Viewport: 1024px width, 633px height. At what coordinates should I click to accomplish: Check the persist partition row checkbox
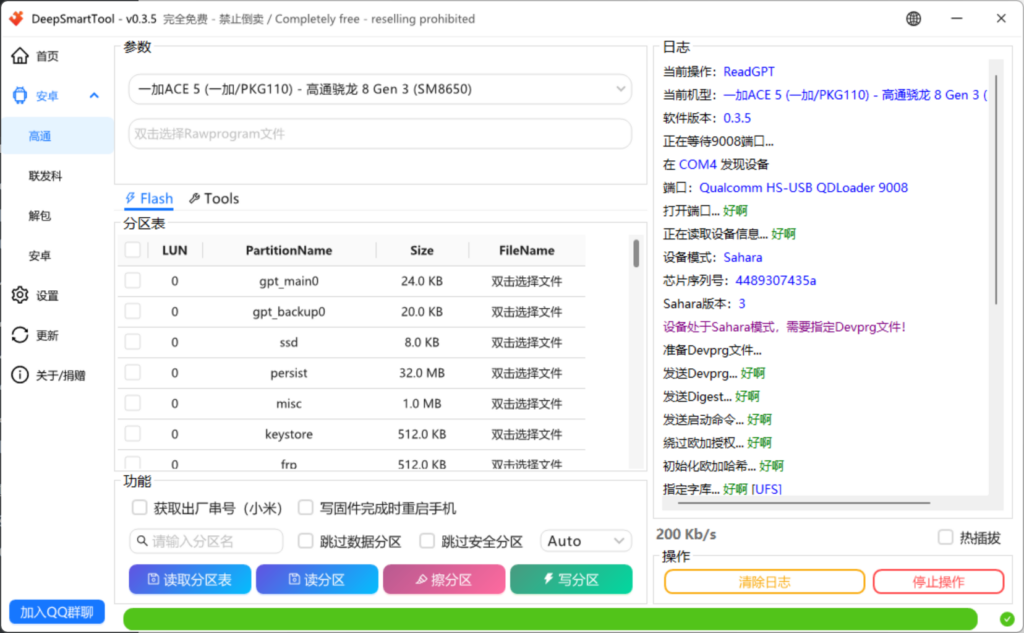coord(133,373)
